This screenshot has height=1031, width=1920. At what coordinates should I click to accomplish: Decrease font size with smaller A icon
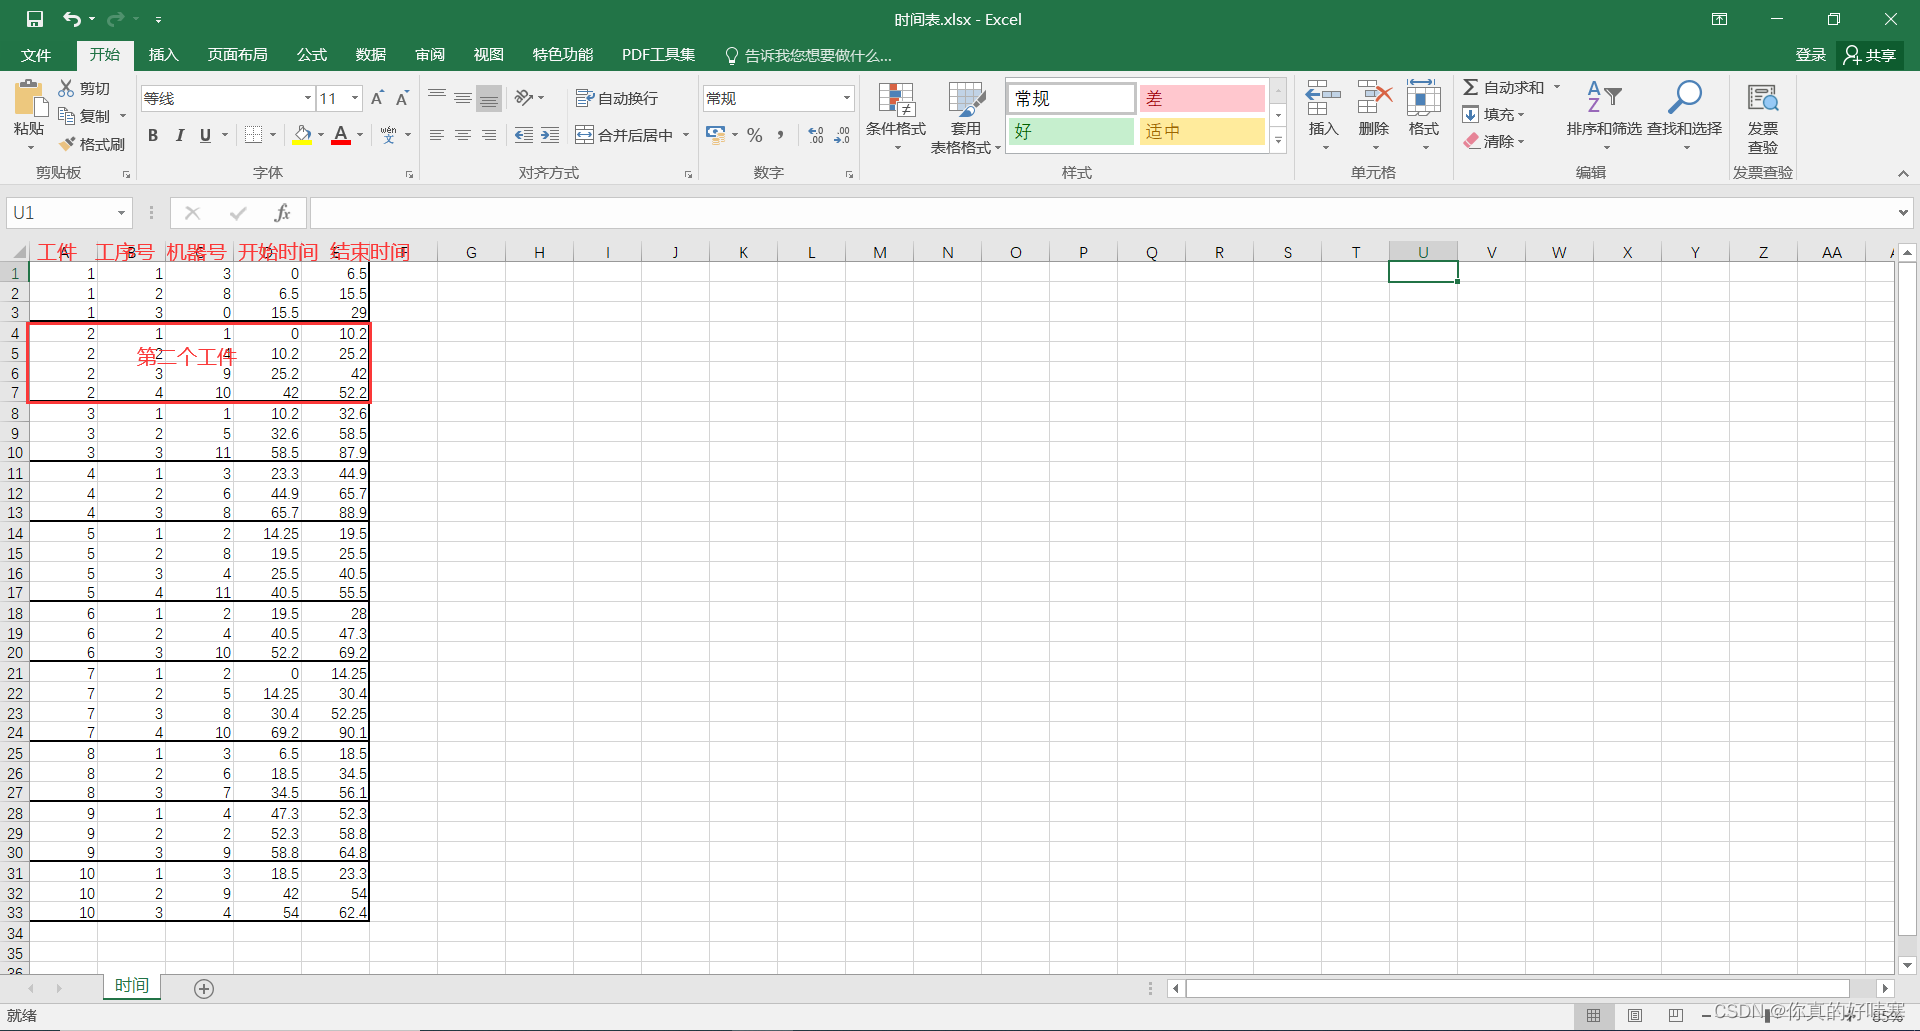tap(402, 98)
